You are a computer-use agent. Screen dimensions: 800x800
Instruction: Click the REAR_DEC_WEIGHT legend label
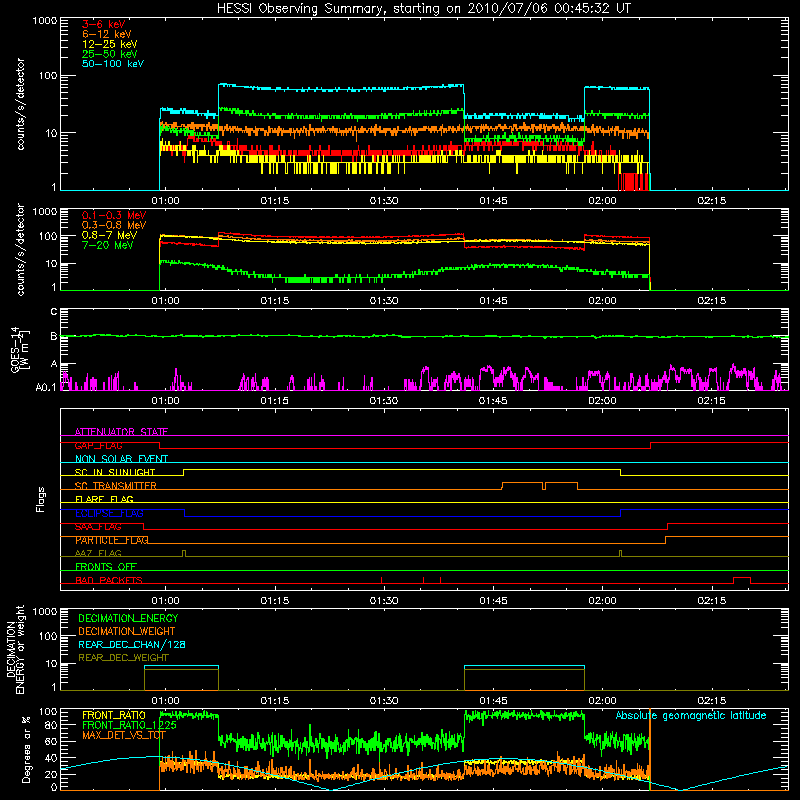point(123,658)
